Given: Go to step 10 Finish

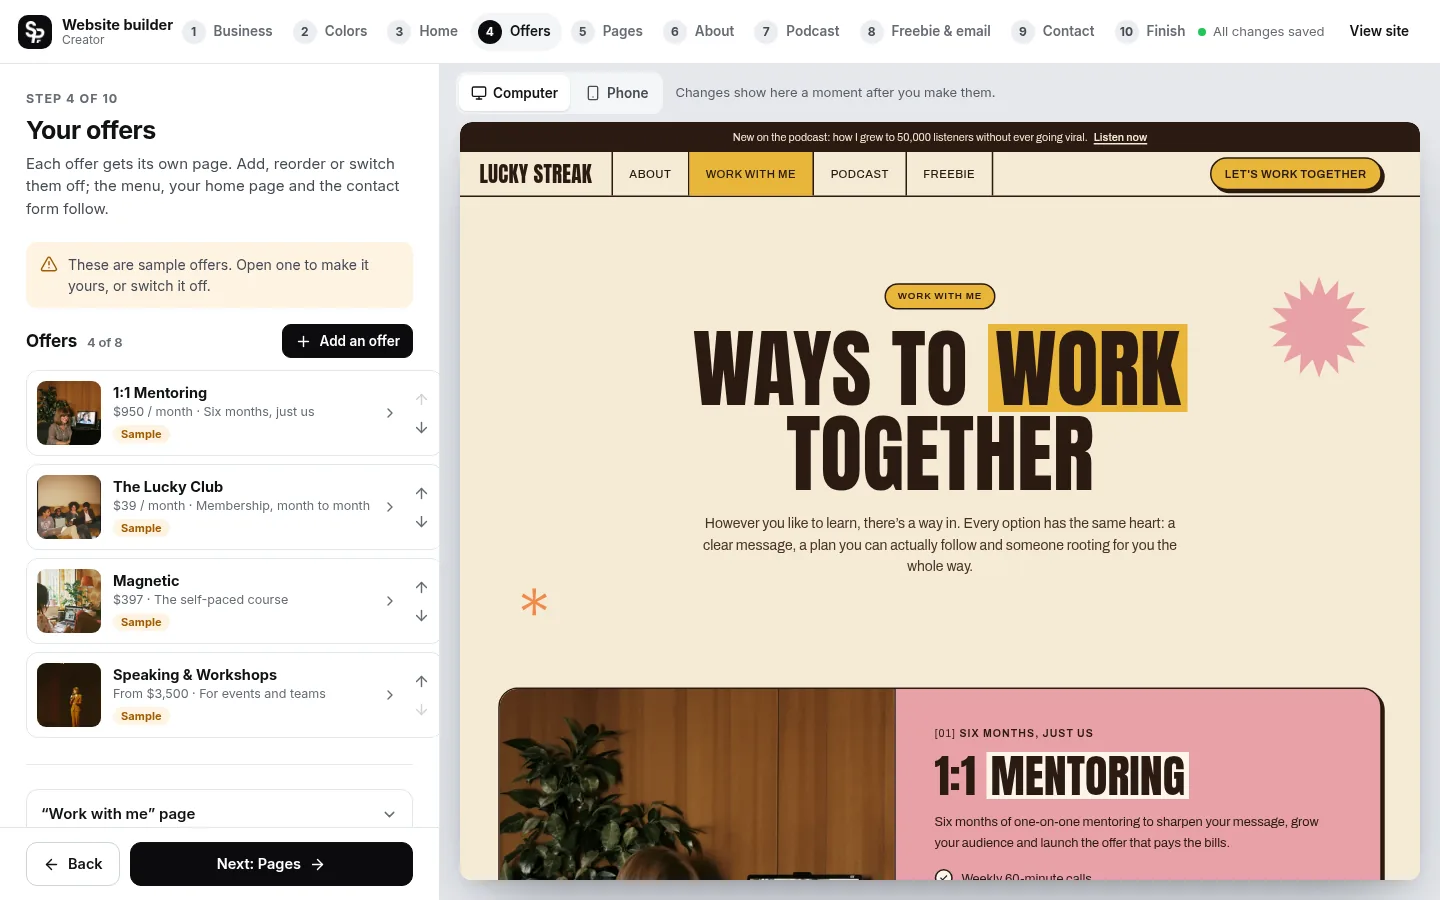Looking at the screenshot, I should [1151, 31].
